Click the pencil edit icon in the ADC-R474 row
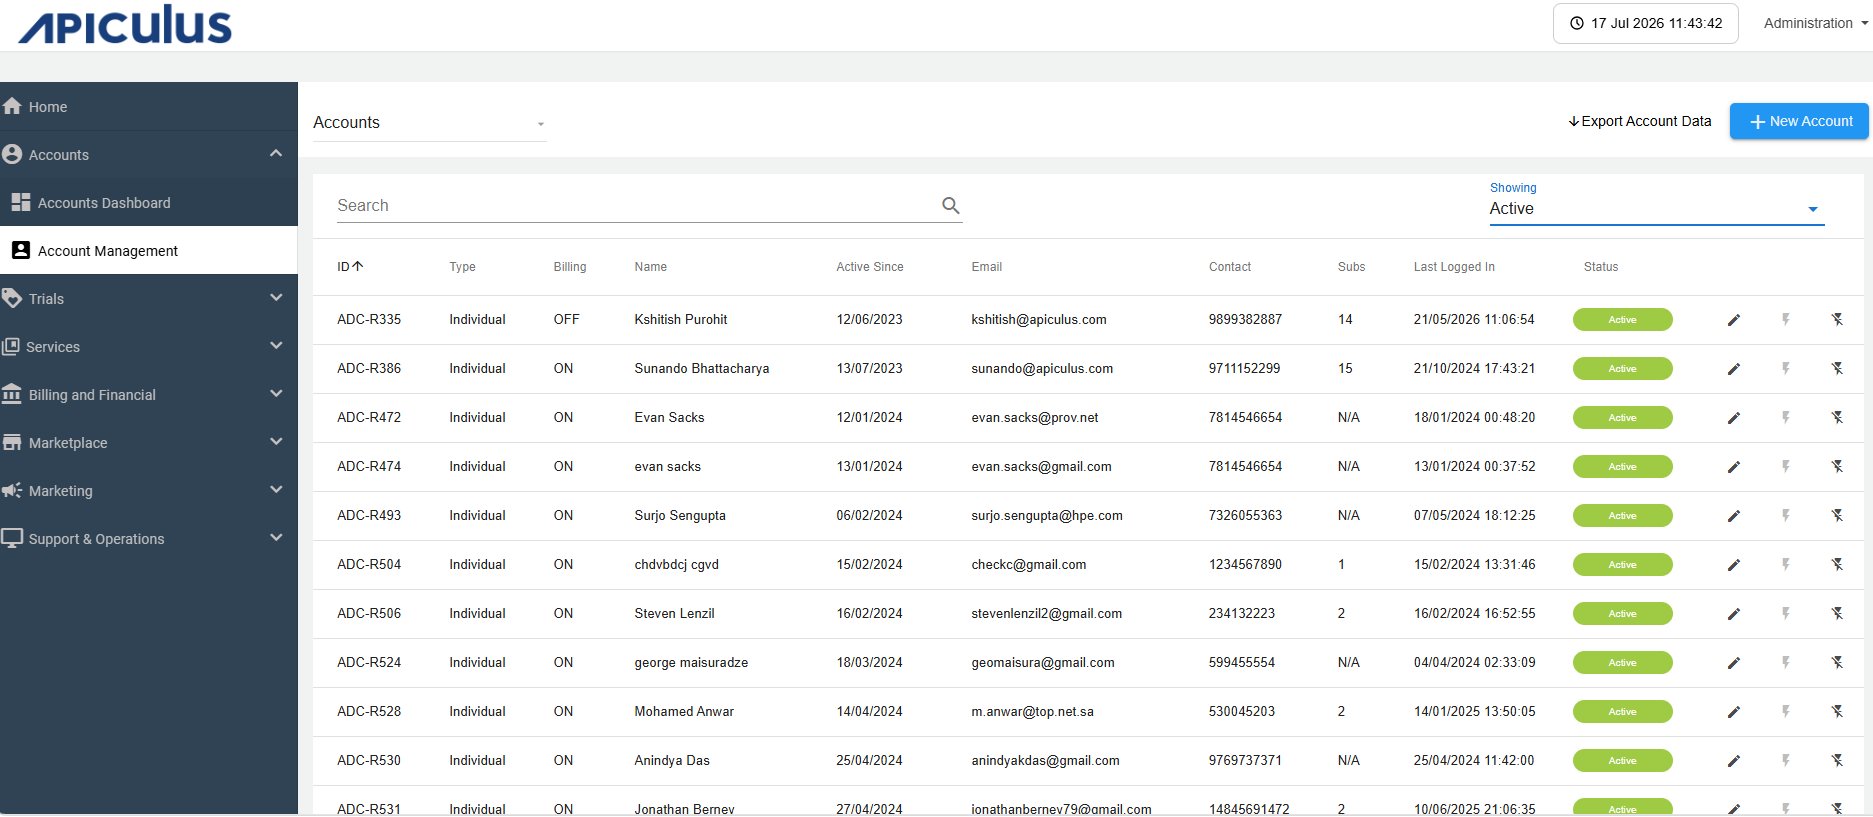 (x=1734, y=467)
